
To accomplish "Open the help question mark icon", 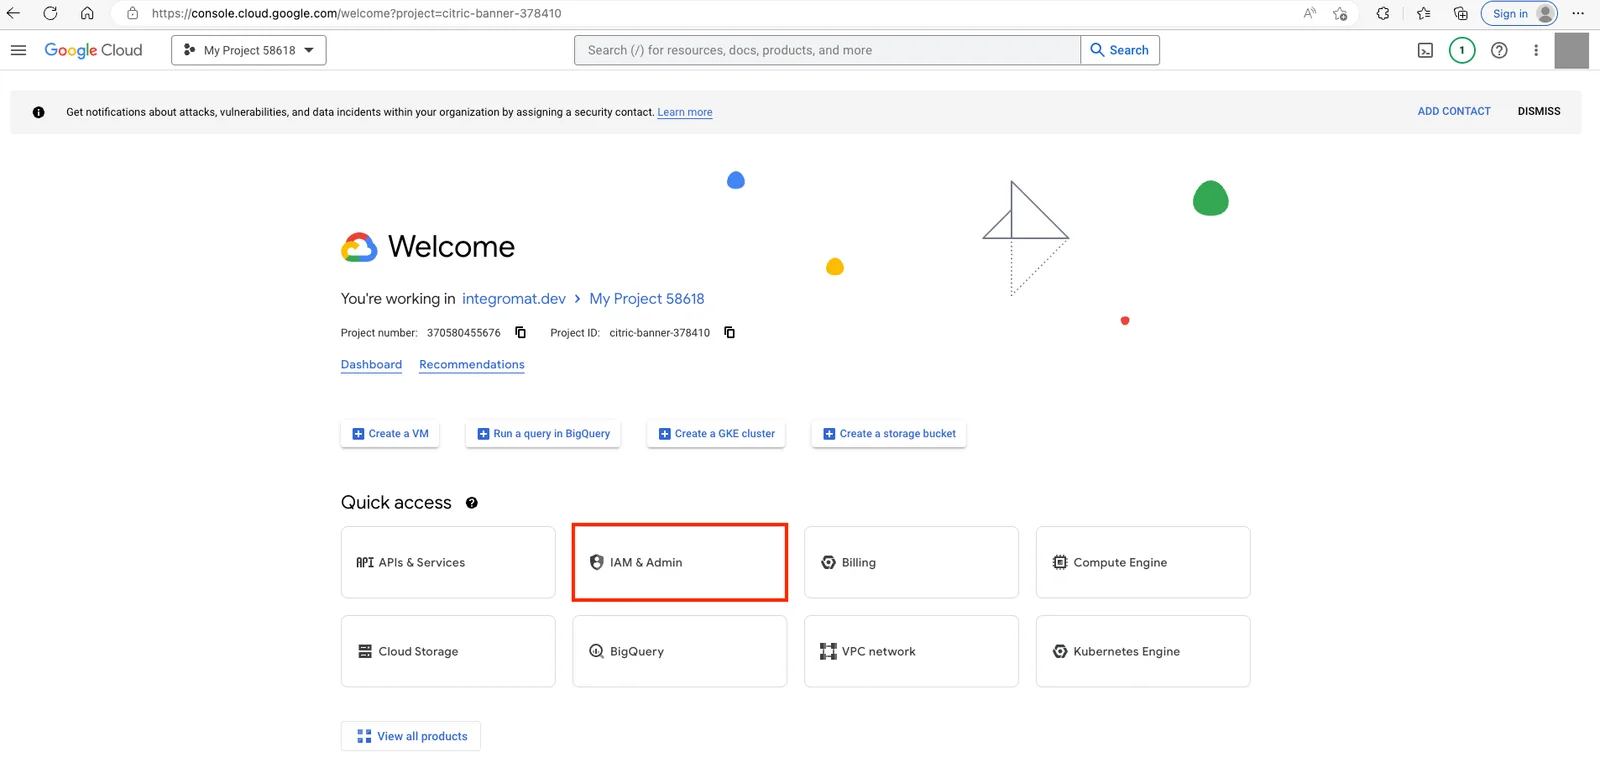I will click(x=1499, y=51).
